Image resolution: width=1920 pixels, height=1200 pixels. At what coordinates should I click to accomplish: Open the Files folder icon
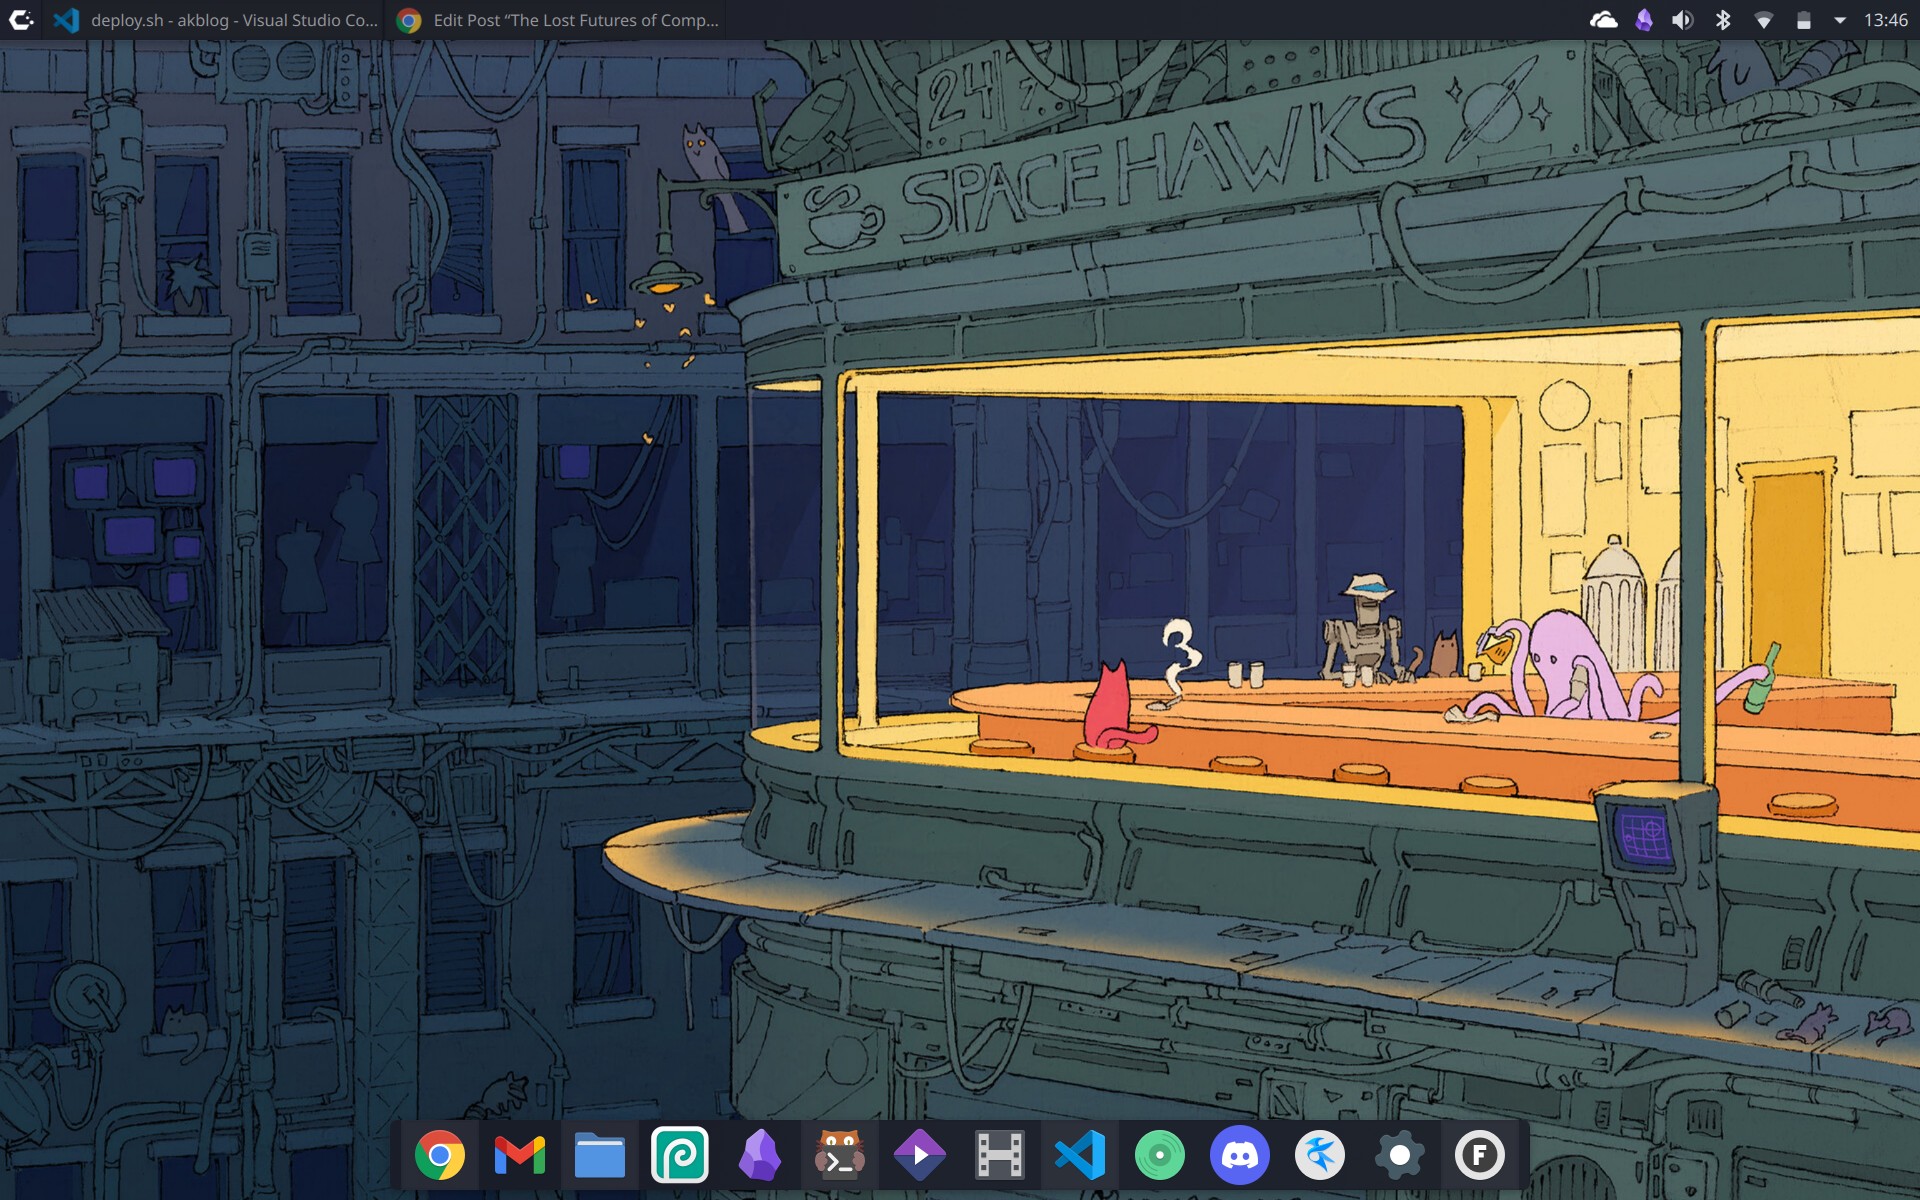click(x=599, y=1156)
